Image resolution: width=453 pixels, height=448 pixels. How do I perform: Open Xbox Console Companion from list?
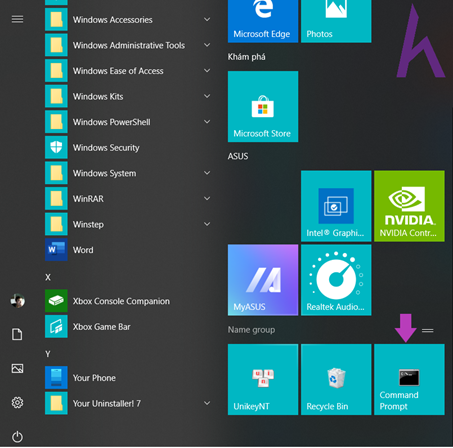click(128, 301)
